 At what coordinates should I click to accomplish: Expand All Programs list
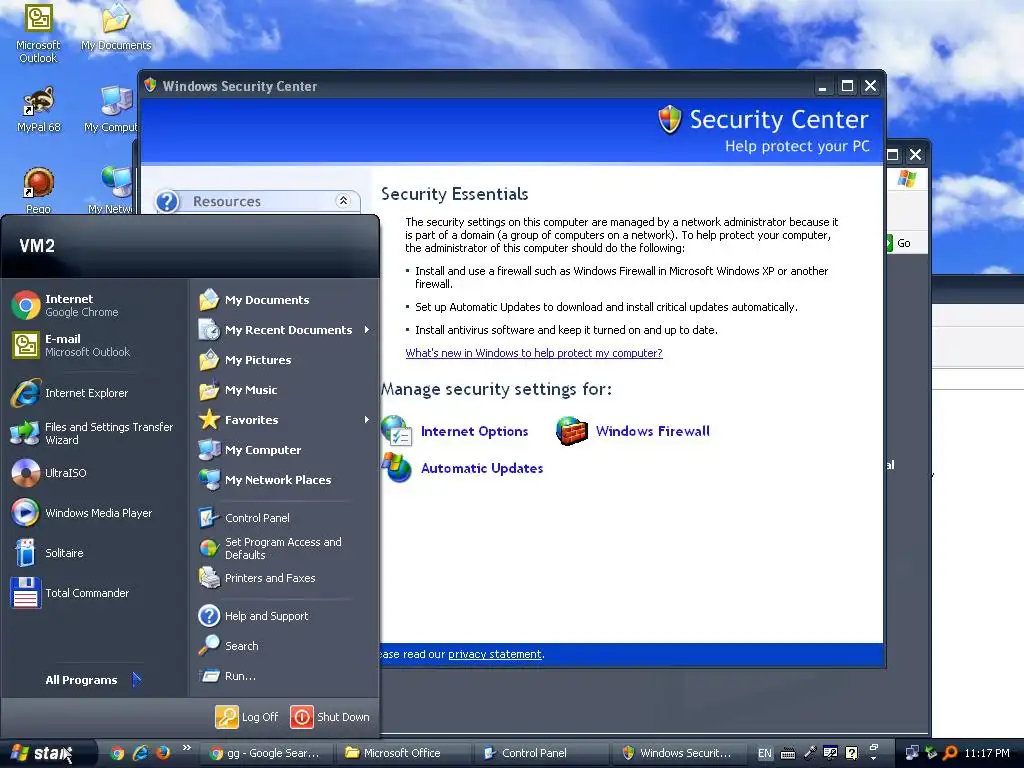tap(93, 680)
